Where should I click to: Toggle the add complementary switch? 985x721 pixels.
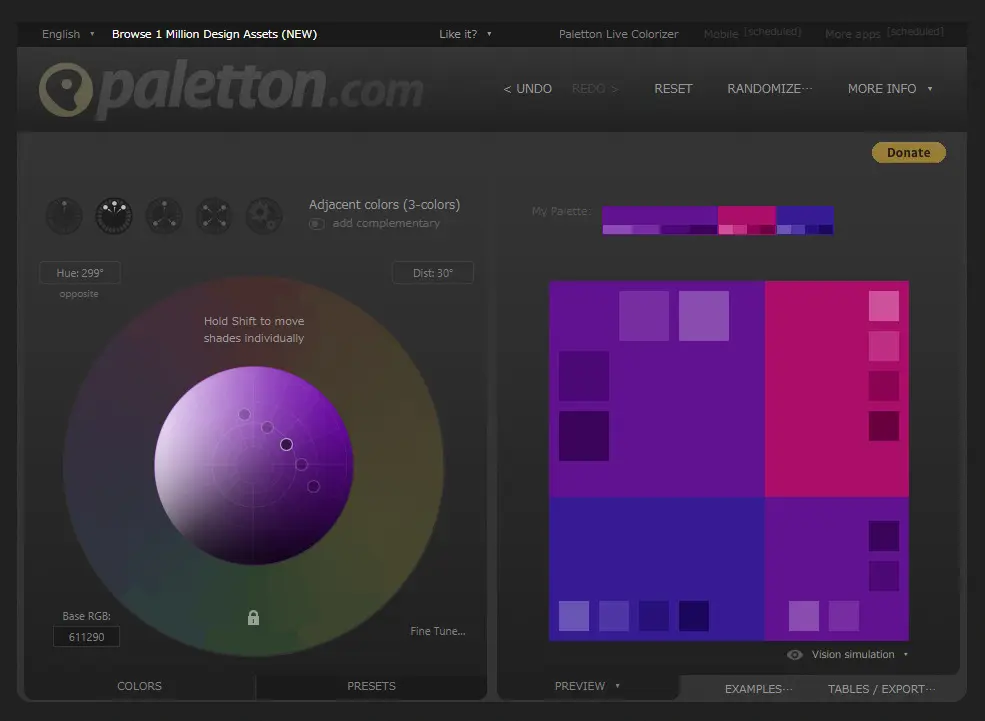[x=316, y=224]
